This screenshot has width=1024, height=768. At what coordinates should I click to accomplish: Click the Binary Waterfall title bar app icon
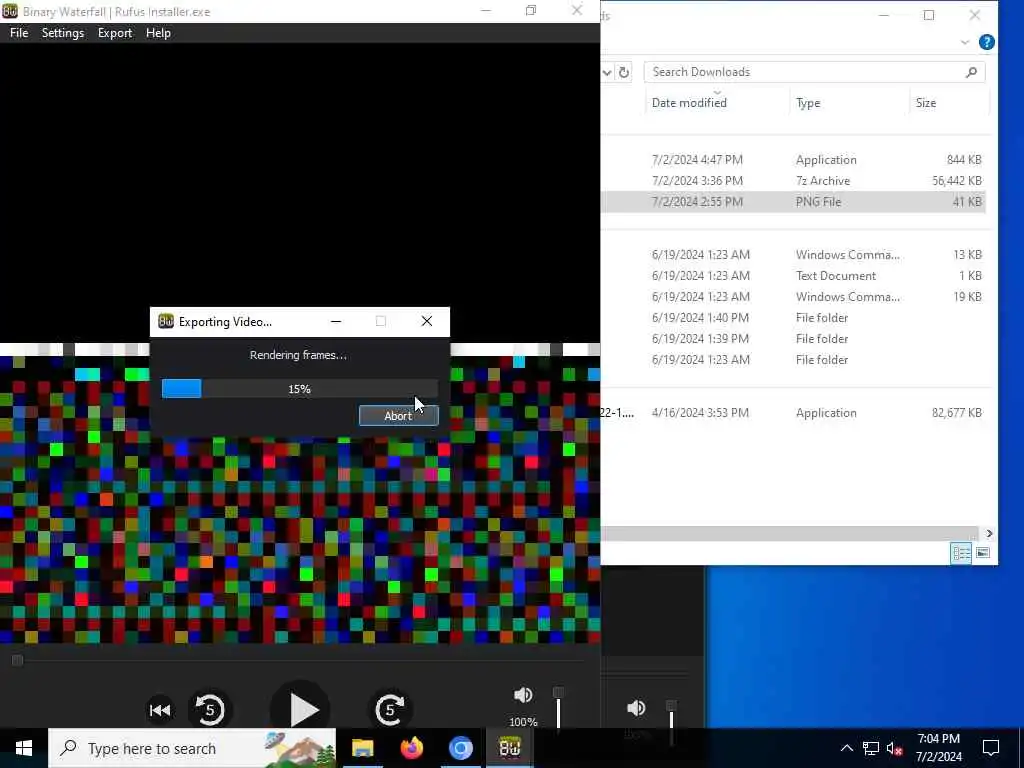tap(10, 11)
